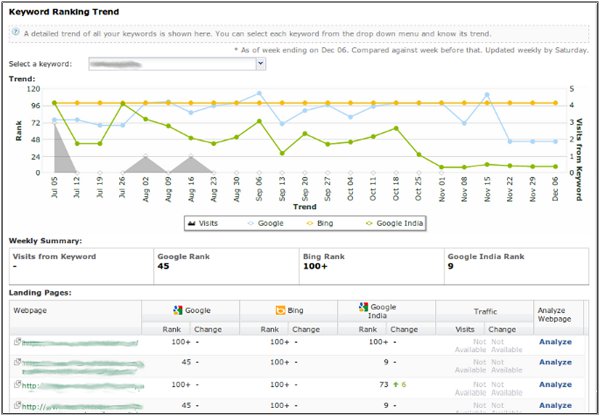Click the Google India data point at Sep 13
This screenshot has width=600, height=416.
pyautogui.click(x=282, y=153)
